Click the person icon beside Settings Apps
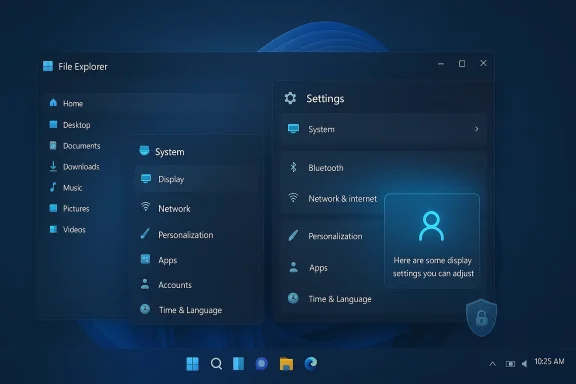 293,267
